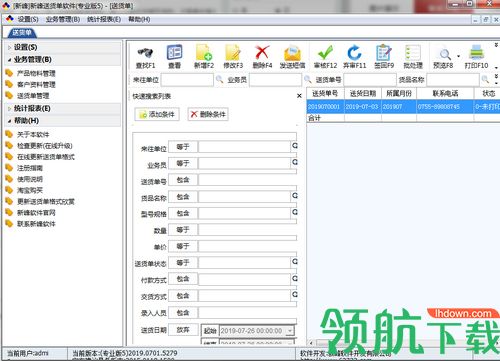The height and width of the screenshot is (361, 500).
Task: Change the 等于 operator for 数量
Action: pyautogui.click(x=183, y=230)
